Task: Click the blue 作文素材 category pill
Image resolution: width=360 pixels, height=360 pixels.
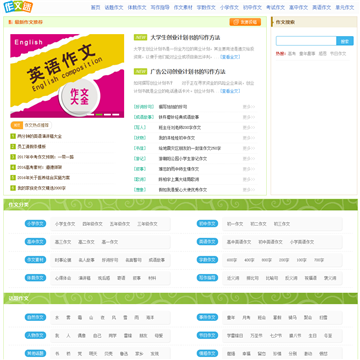Action: tap(35, 259)
